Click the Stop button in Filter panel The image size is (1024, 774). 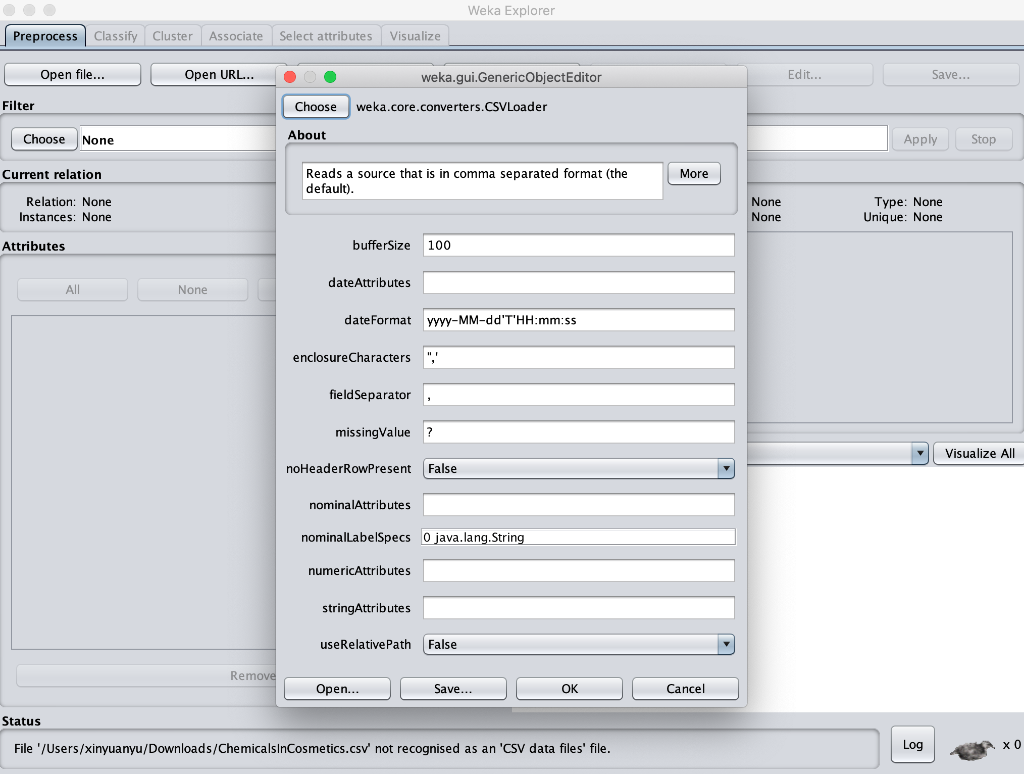pos(983,139)
